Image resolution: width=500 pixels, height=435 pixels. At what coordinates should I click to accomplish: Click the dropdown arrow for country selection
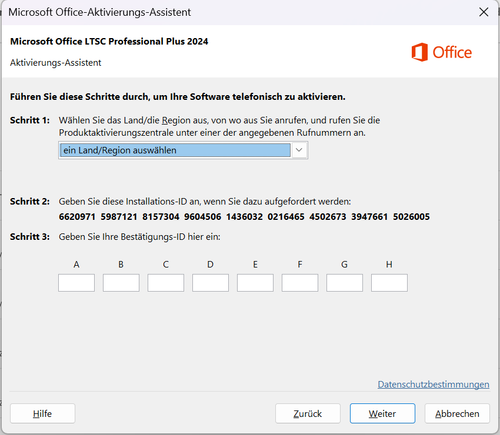click(299, 150)
